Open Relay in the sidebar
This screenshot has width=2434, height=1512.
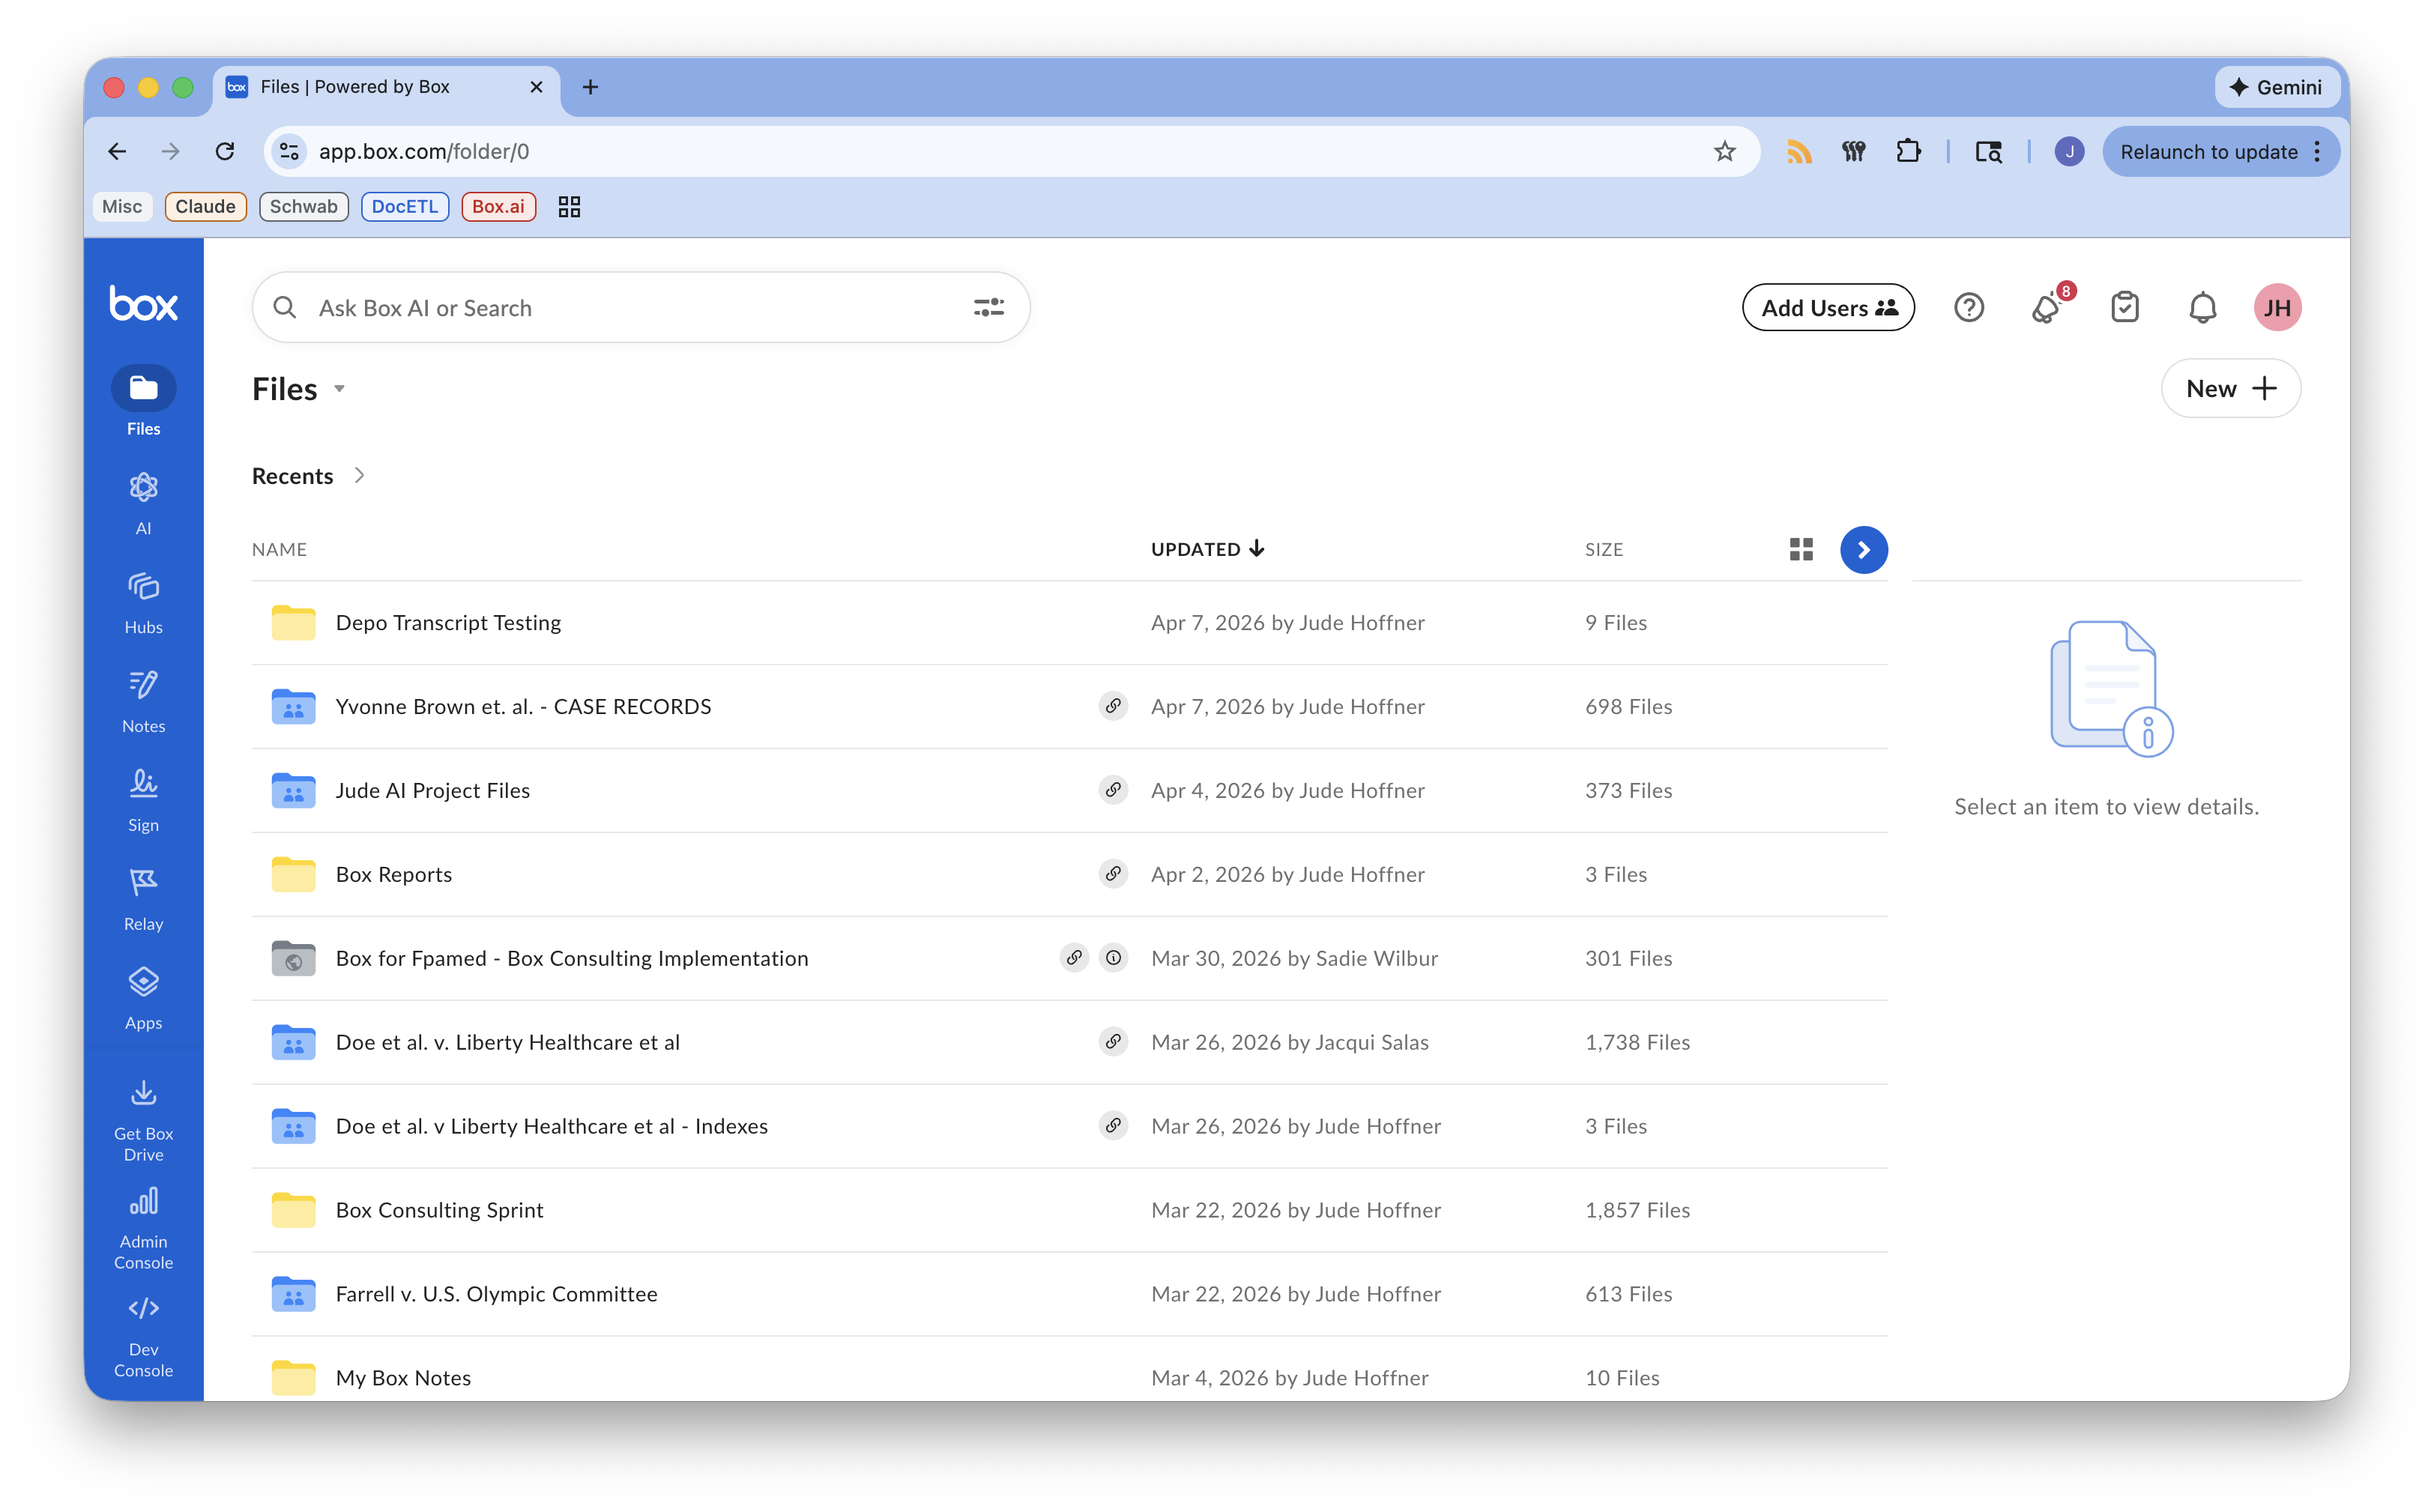click(x=143, y=896)
